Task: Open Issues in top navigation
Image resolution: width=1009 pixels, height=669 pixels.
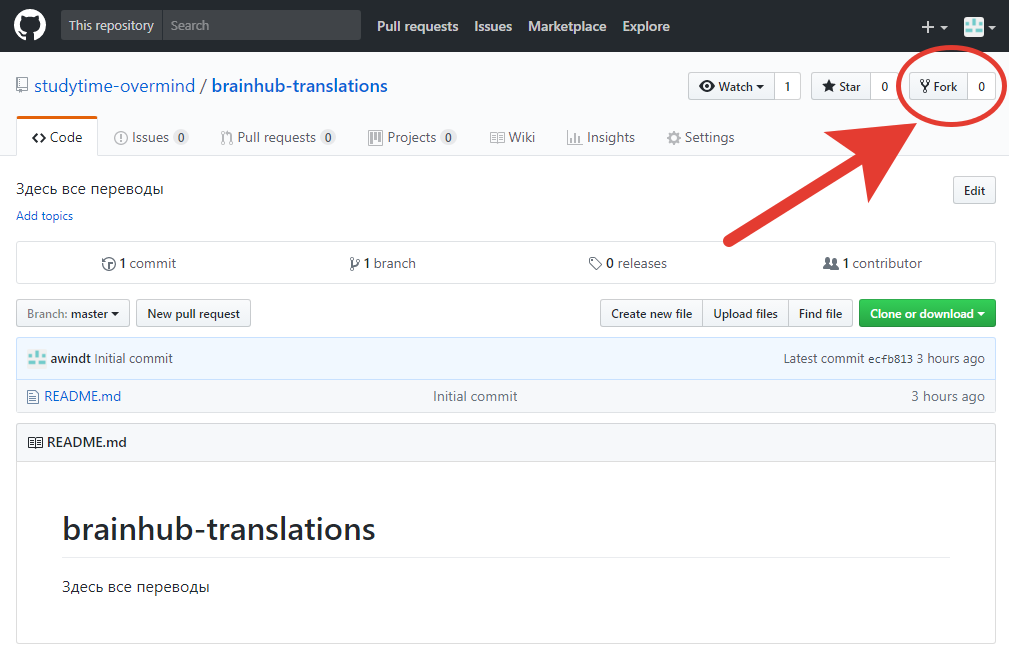Action: click(493, 26)
